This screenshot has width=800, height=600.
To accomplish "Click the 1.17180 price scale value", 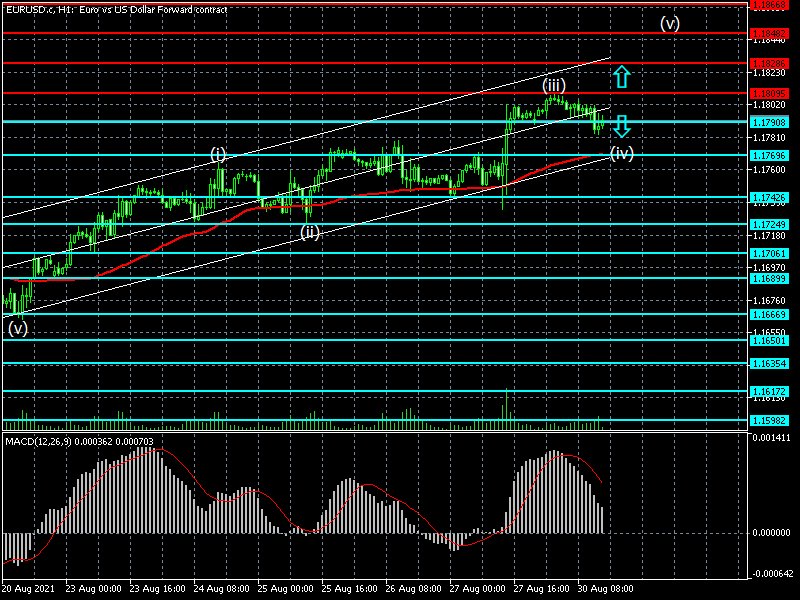I will (x=769, y=236).
